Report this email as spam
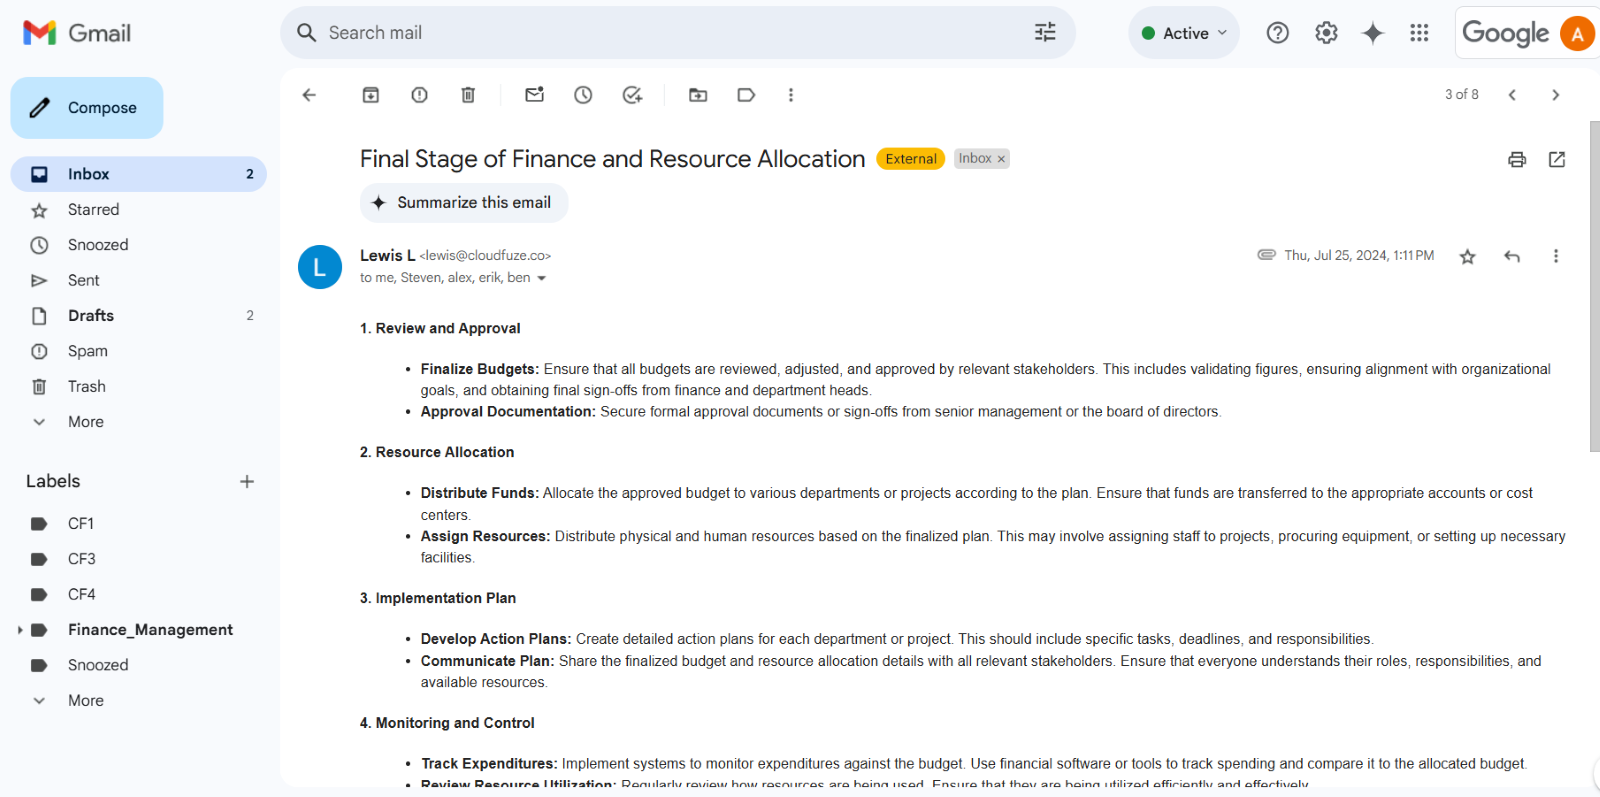 click(x=419, y=95)
